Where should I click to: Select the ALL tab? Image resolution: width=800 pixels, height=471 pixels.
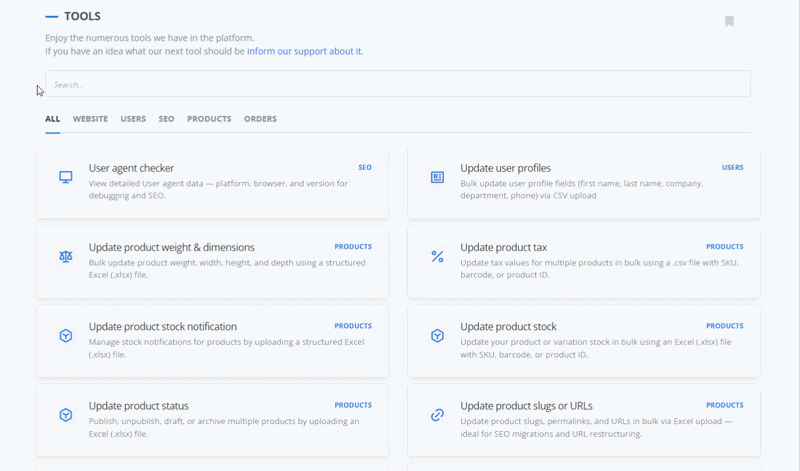(53, 119)
